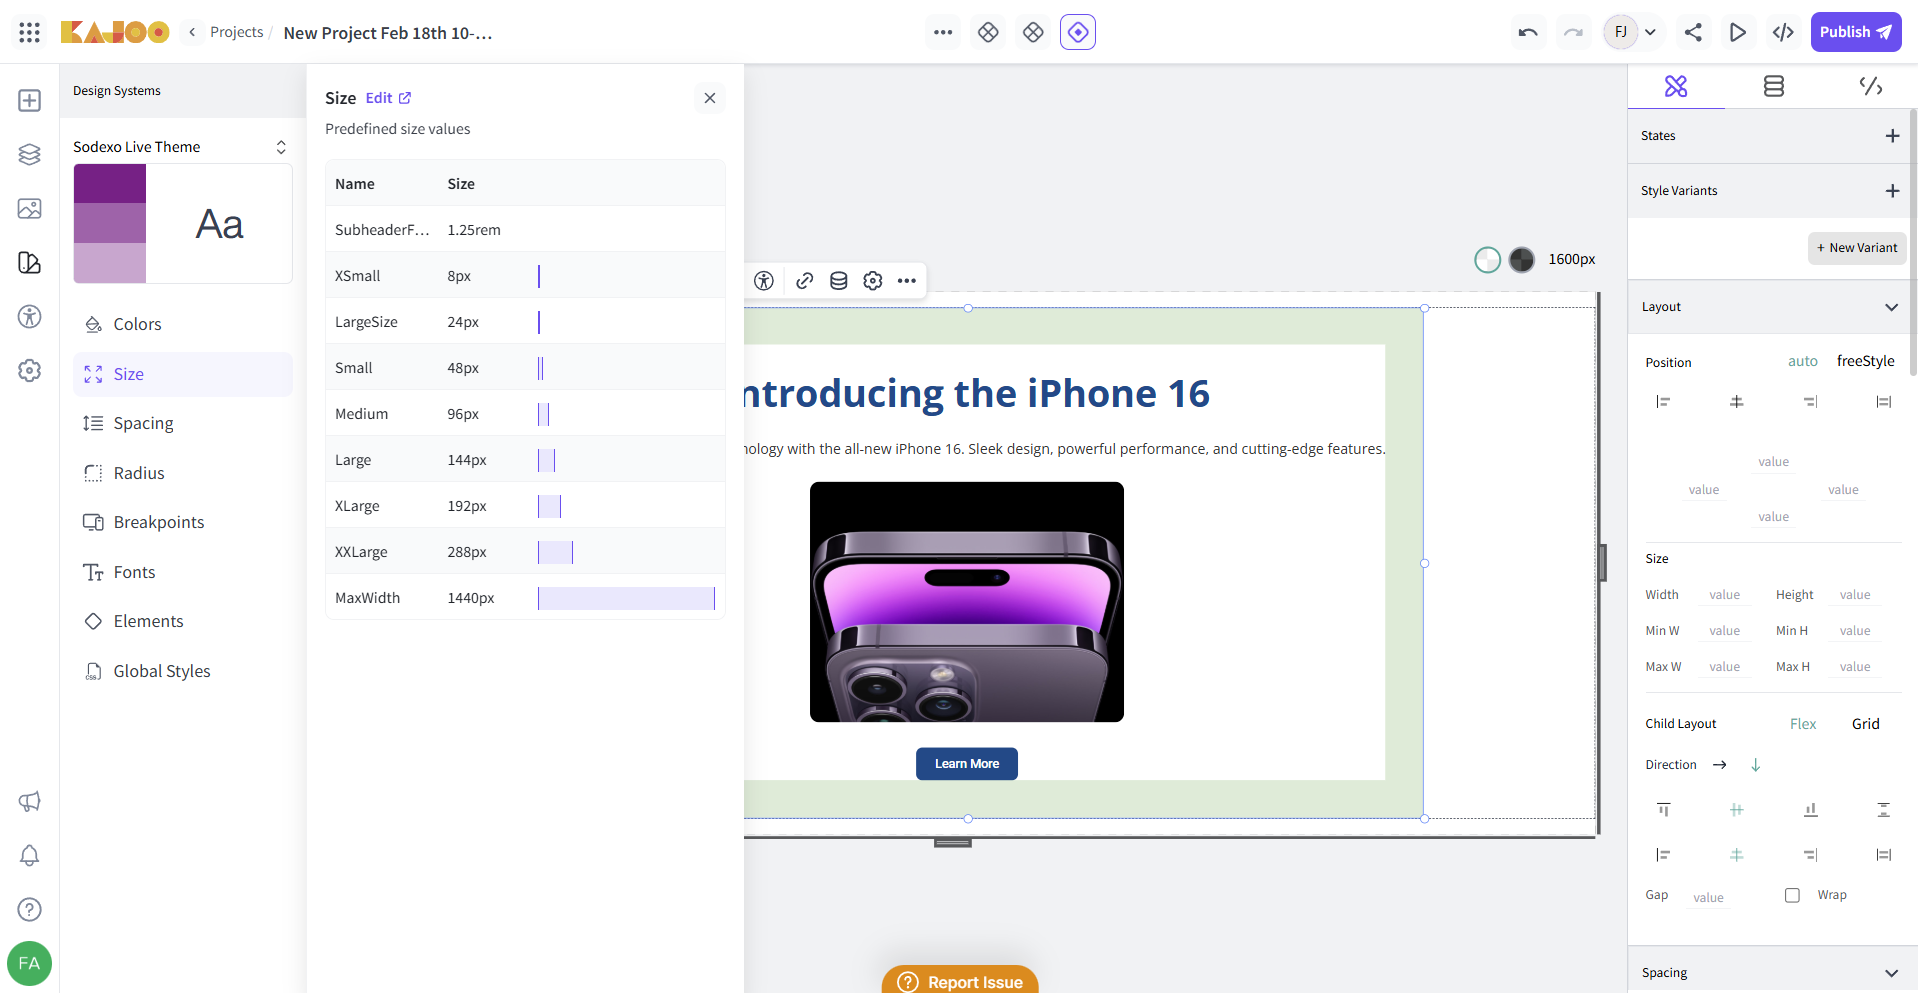Image resolution: width=1918 pixels, height=993 pixels.
Task: Click the redo arrow
Action: 1573,32
